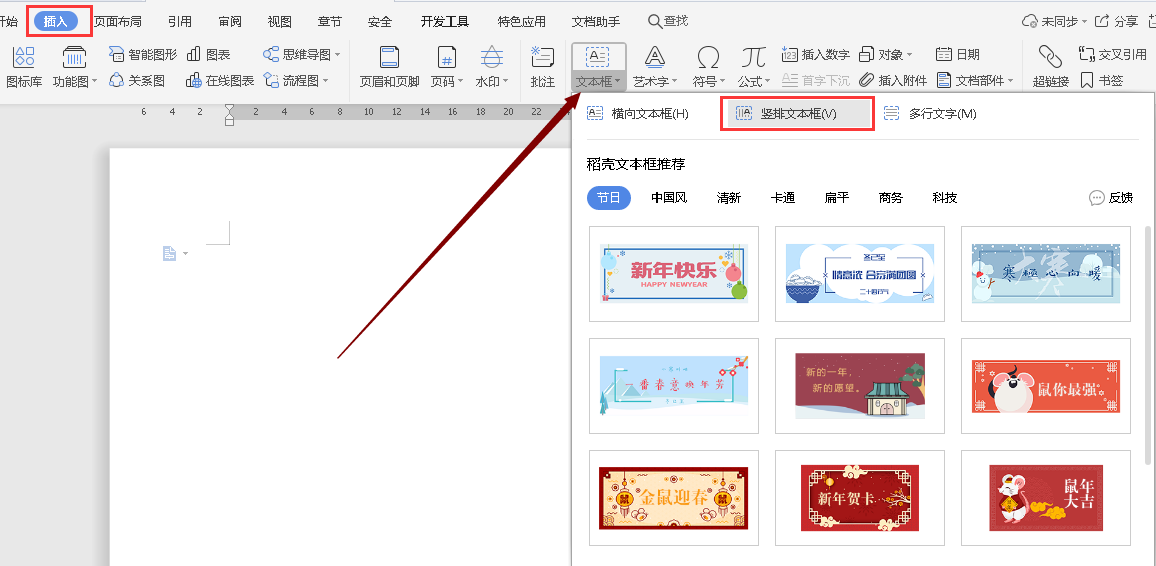The image size is (1156, 566).
Task: Click the 未同步 cloud sync status
Action: coord(1053,21)
